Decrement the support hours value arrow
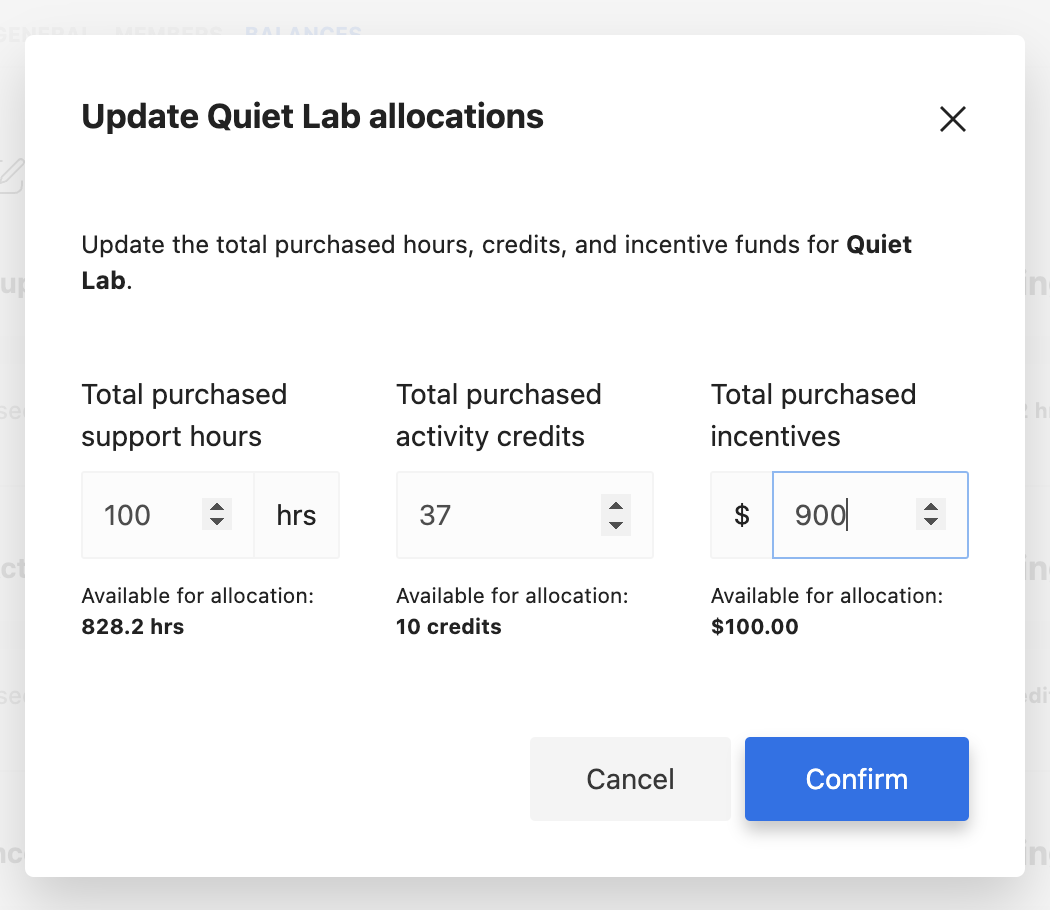The height and width of the screenshot is (910, 1050). tap(217, 522)
